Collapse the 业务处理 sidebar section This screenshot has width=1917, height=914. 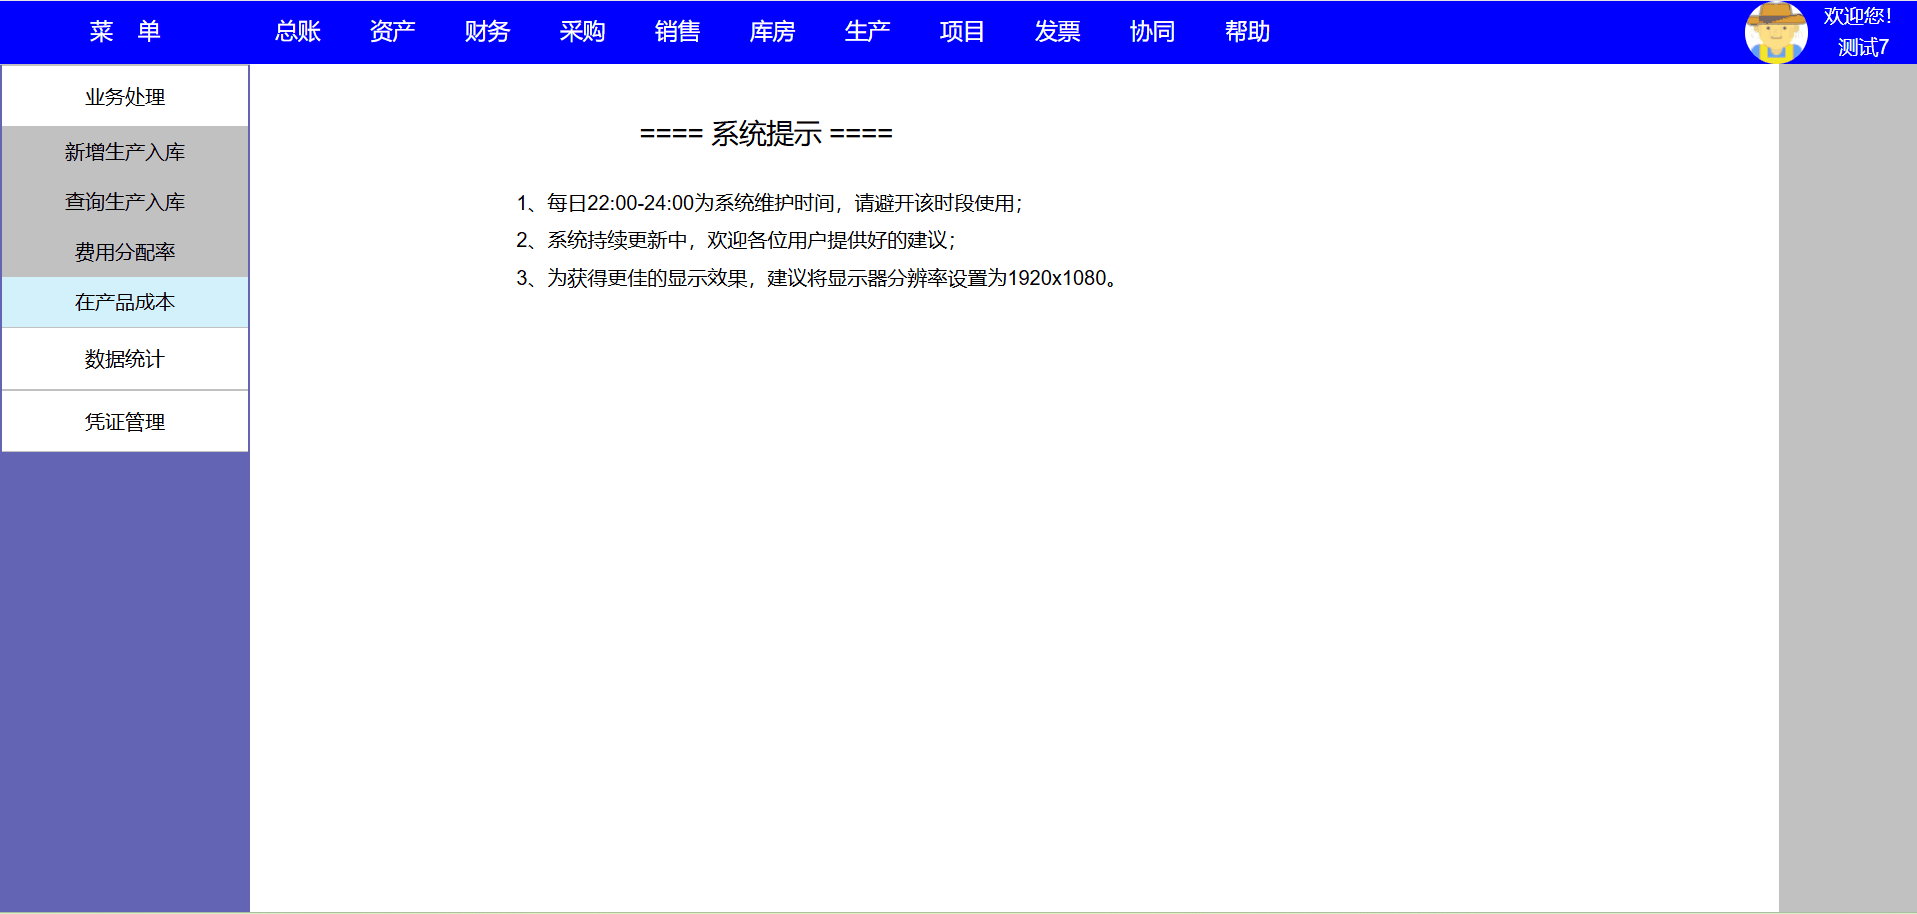(x=125, y=97)
